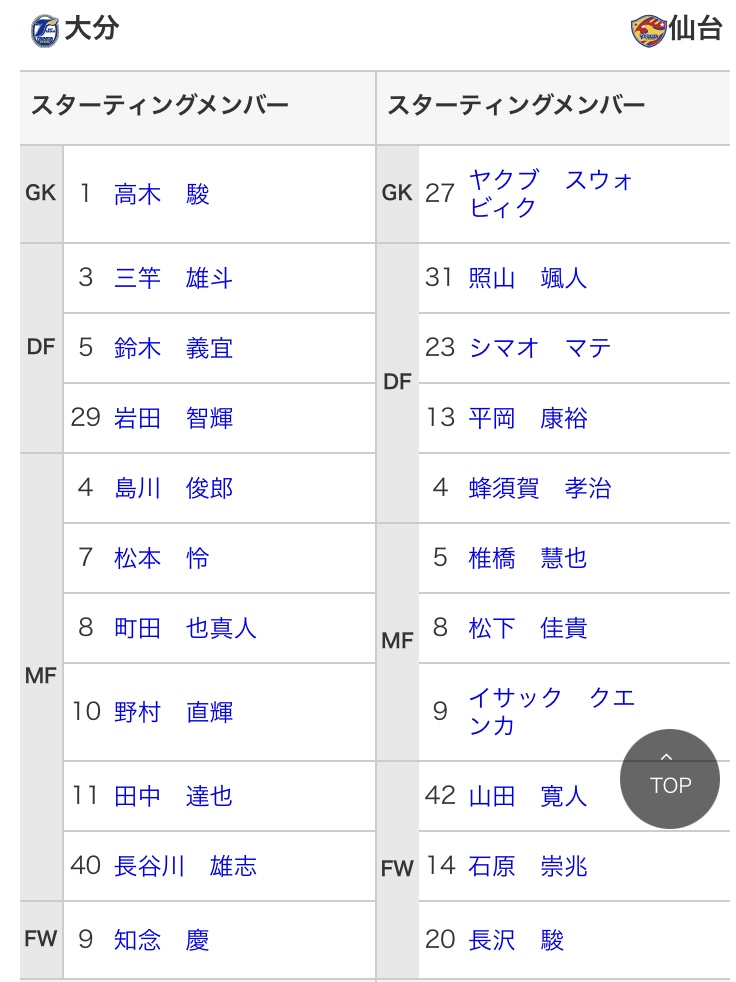
Task: Open 岩田 智輝 player page
Action: 173,418
